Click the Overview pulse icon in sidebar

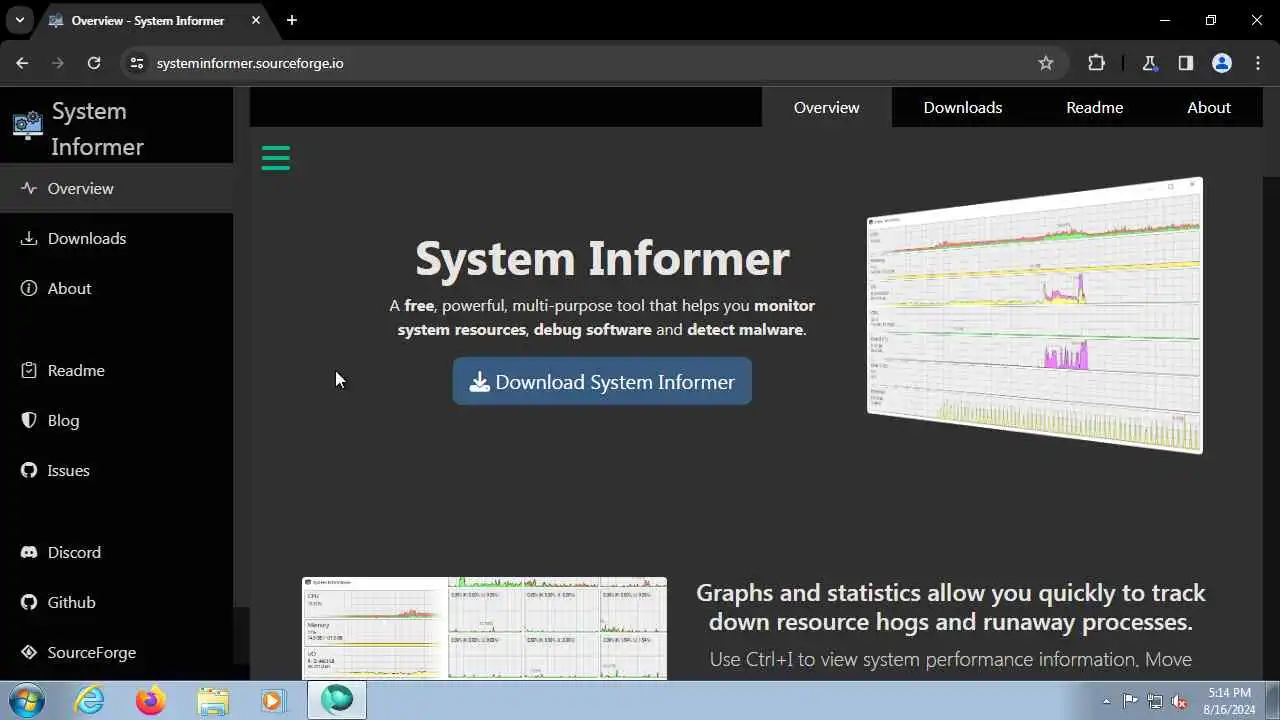coord(29,188)
